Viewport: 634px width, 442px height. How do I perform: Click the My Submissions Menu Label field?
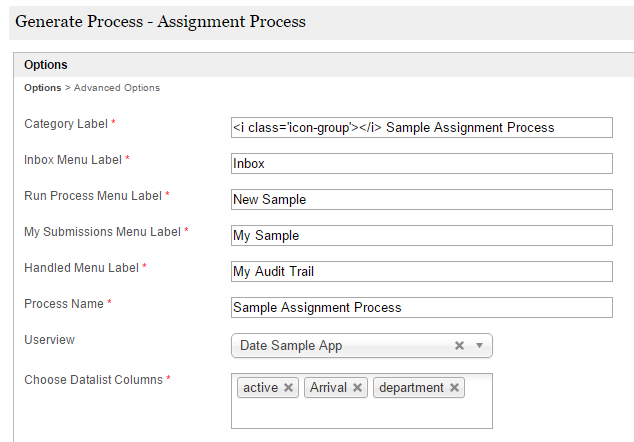[x=421, y=235]
